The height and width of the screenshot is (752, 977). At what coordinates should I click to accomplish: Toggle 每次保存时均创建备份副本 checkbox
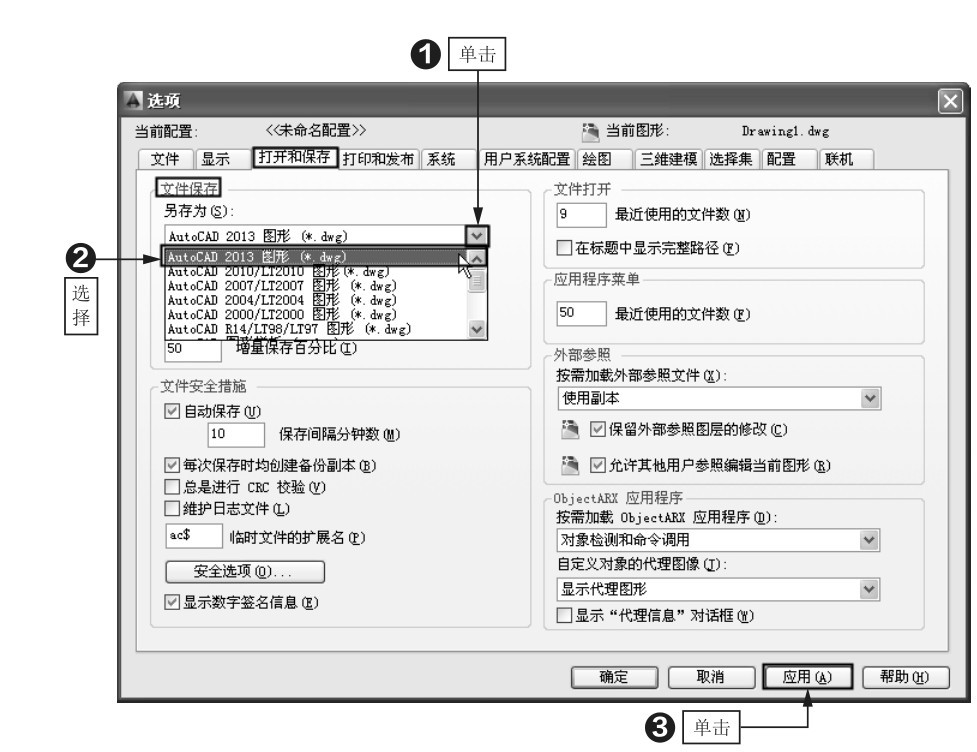coord(171,465)
